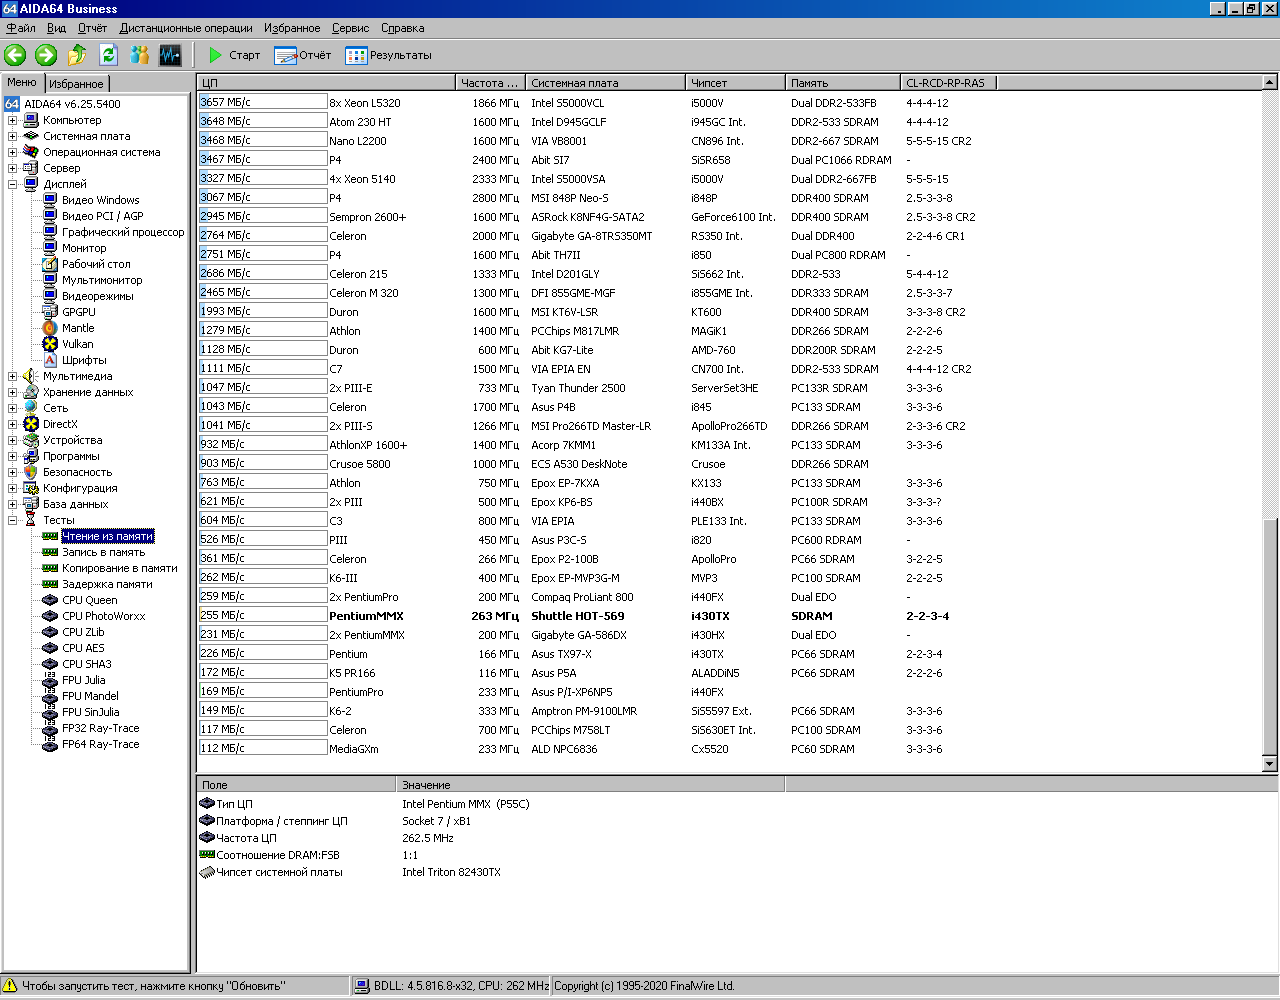This screenshot has width=1280, height=1000.
Task: Select the FP64 Ray-Trace test icon
Action: tap(50, 744)
